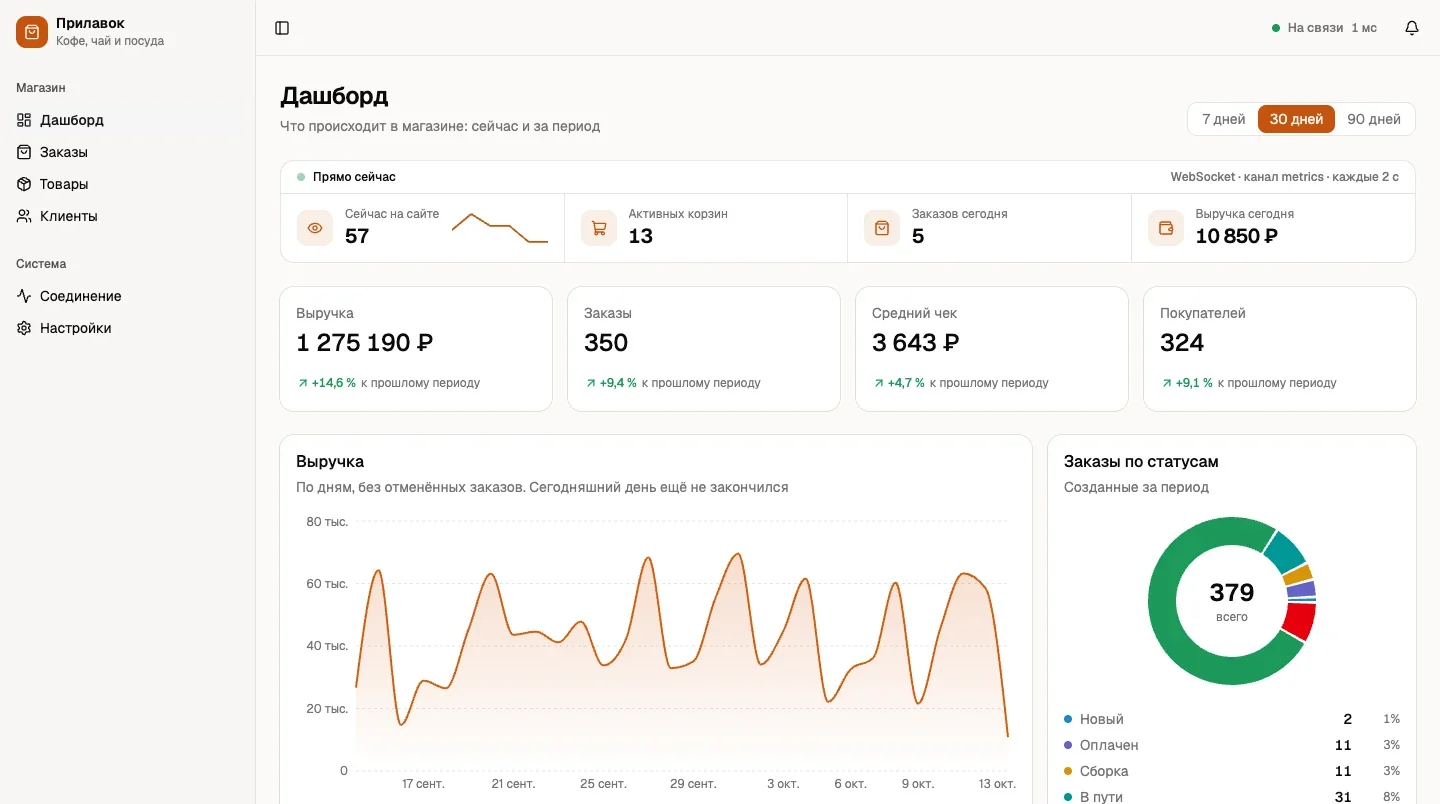Click the wallet icon beside Выручка сегодня

tap(1166, 228)
